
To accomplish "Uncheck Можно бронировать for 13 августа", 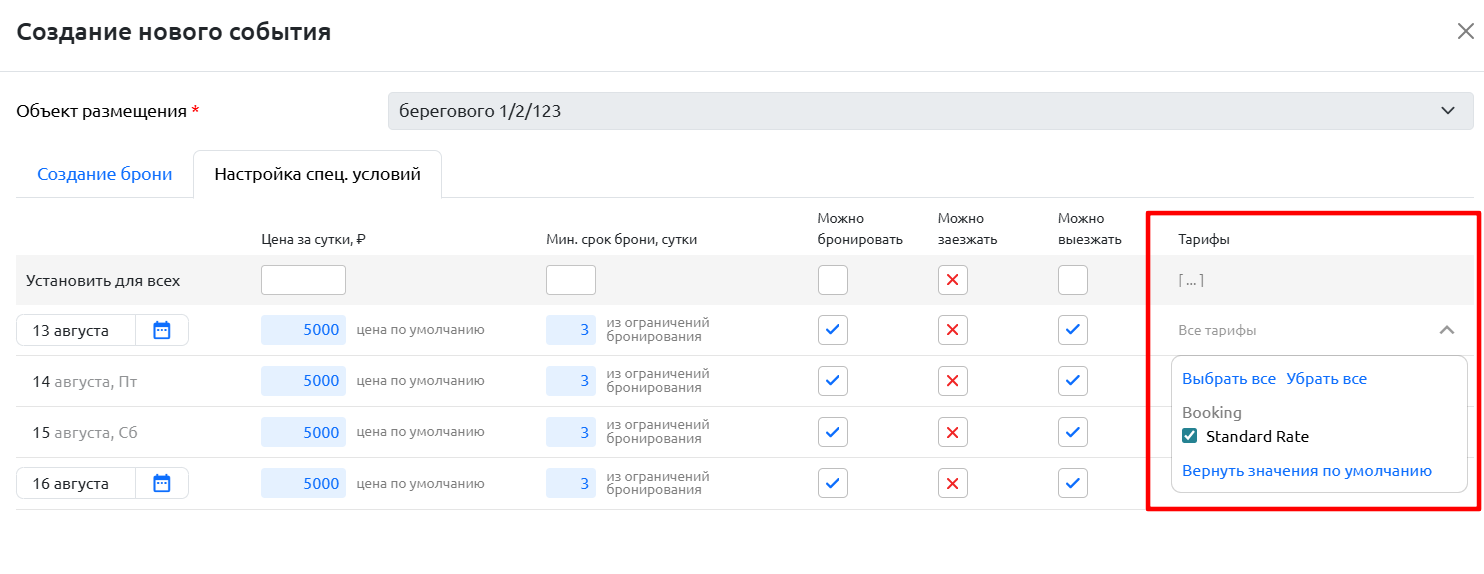I will tap(833, 330).
